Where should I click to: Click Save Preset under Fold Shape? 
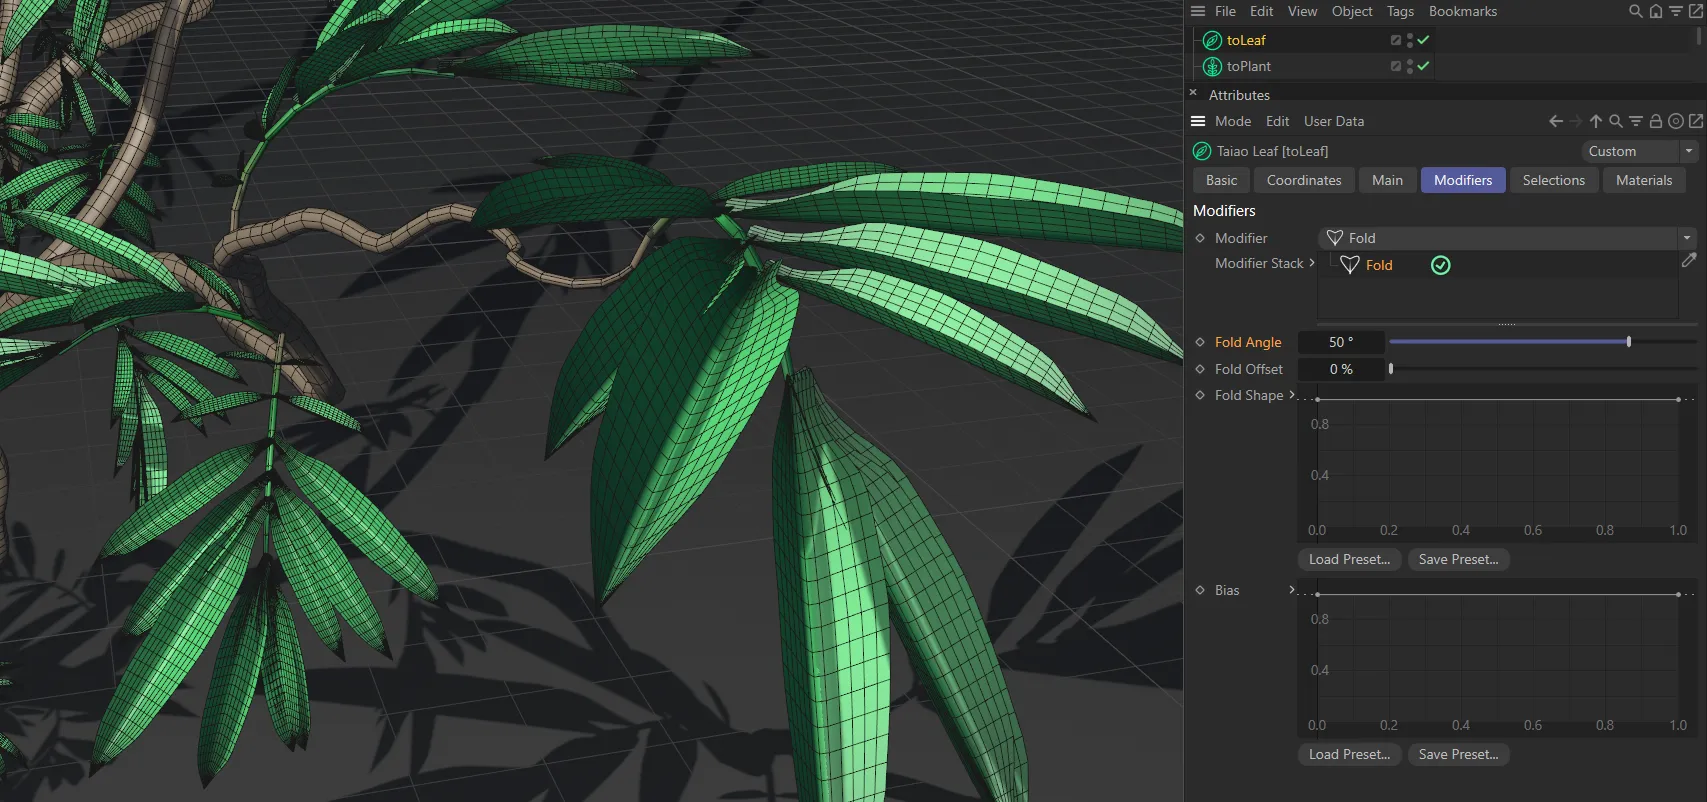tap(1458, 559)
